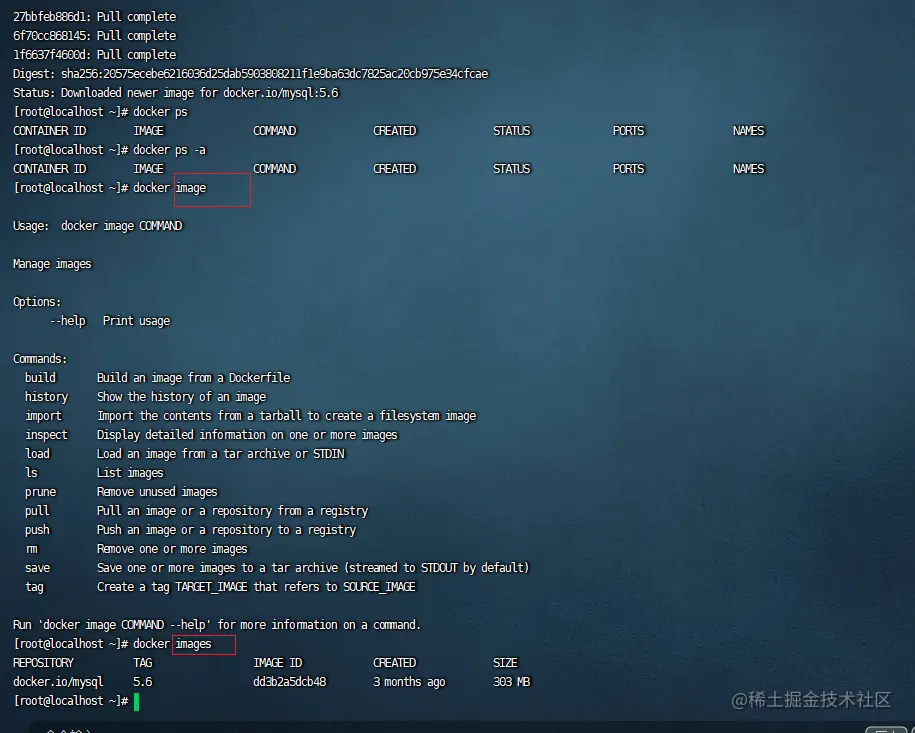Click 'Build an image from a Dockerfile' description
Screen dimensions: 915x733
(193, 378)
